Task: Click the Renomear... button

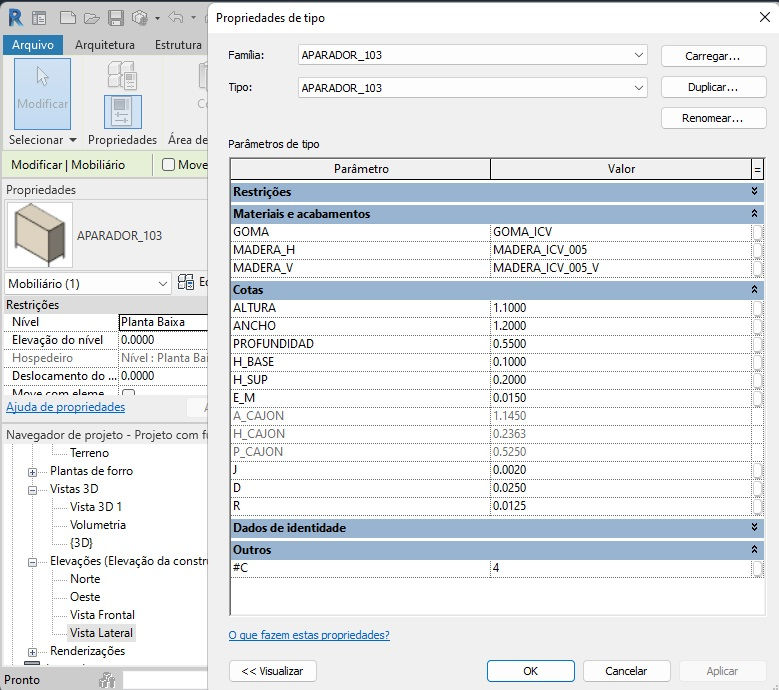Action: coord(713,118)
